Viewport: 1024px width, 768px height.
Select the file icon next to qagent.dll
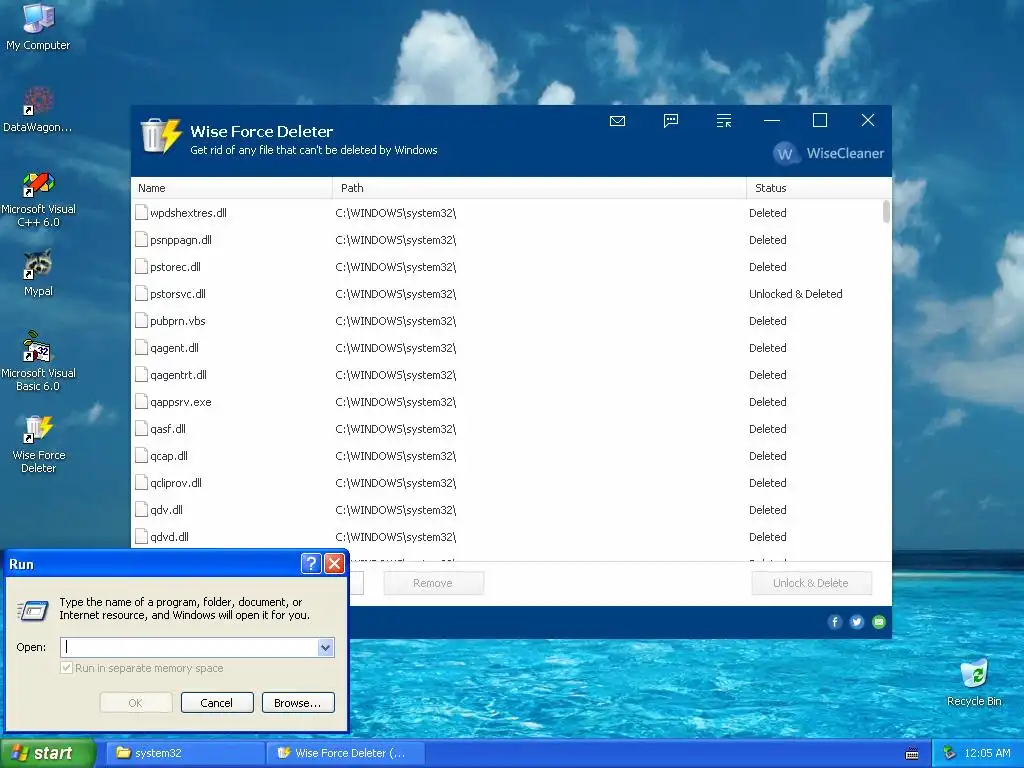141,347
